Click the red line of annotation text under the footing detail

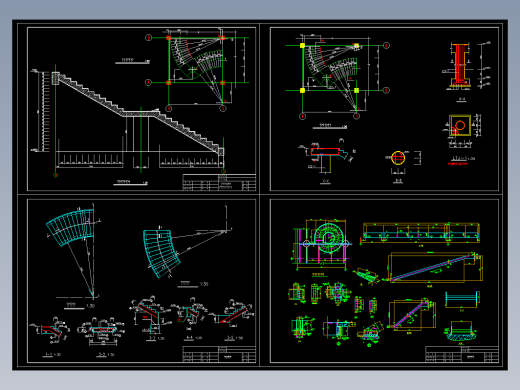[x=458, y=164]
